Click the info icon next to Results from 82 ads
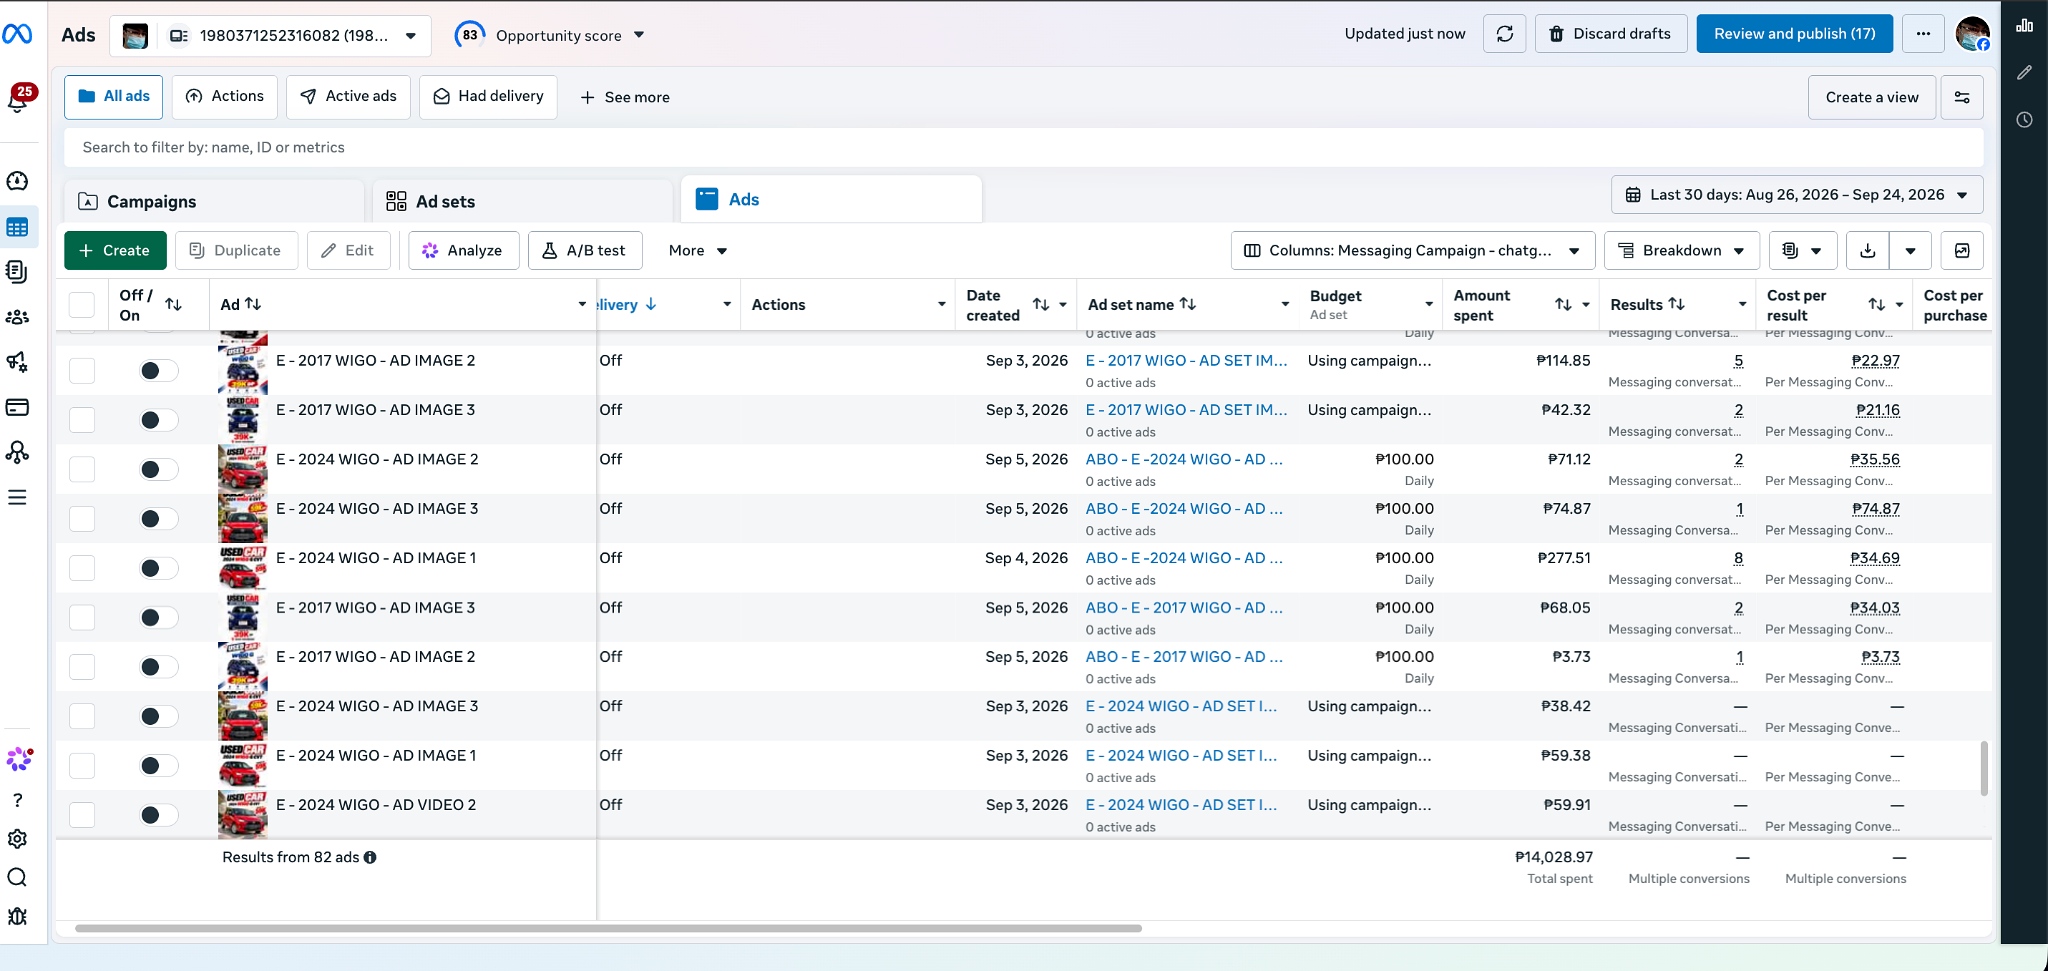The height and width of the screenshot is (971, 2048). pos(370,858)
